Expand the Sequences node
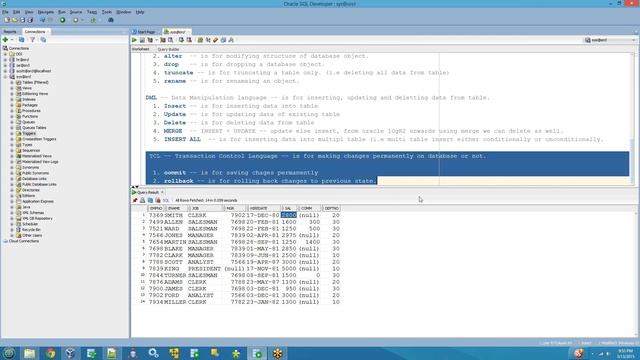 pyautogui.click(x=12, y=151)
